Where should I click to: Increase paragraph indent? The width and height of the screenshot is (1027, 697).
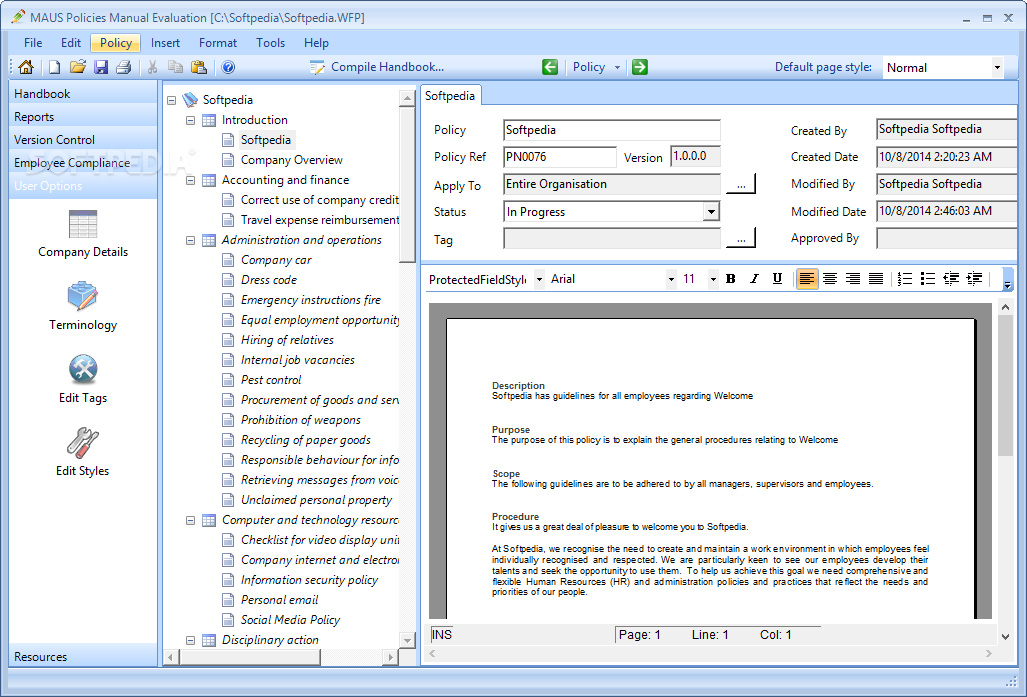[x=974, y=279]
